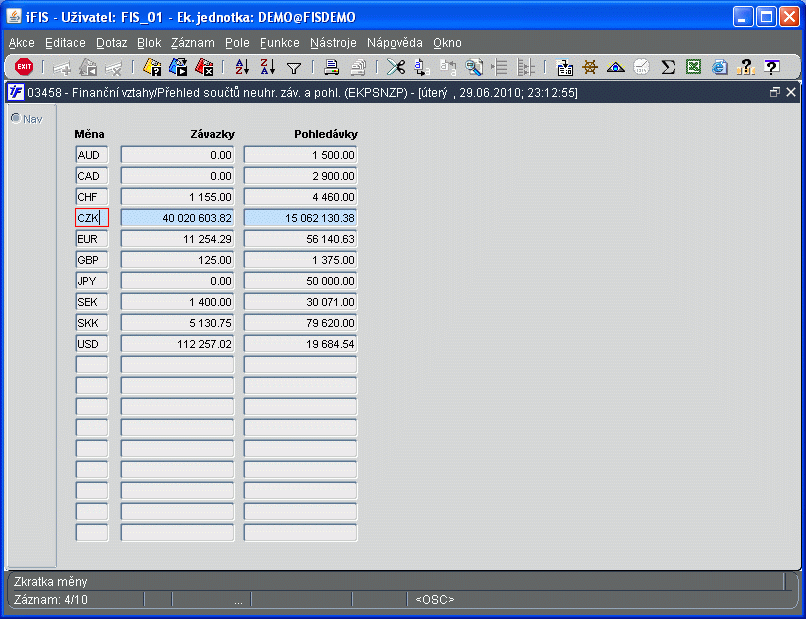
Task: Select the USD currency field
Action: [92, 344]
